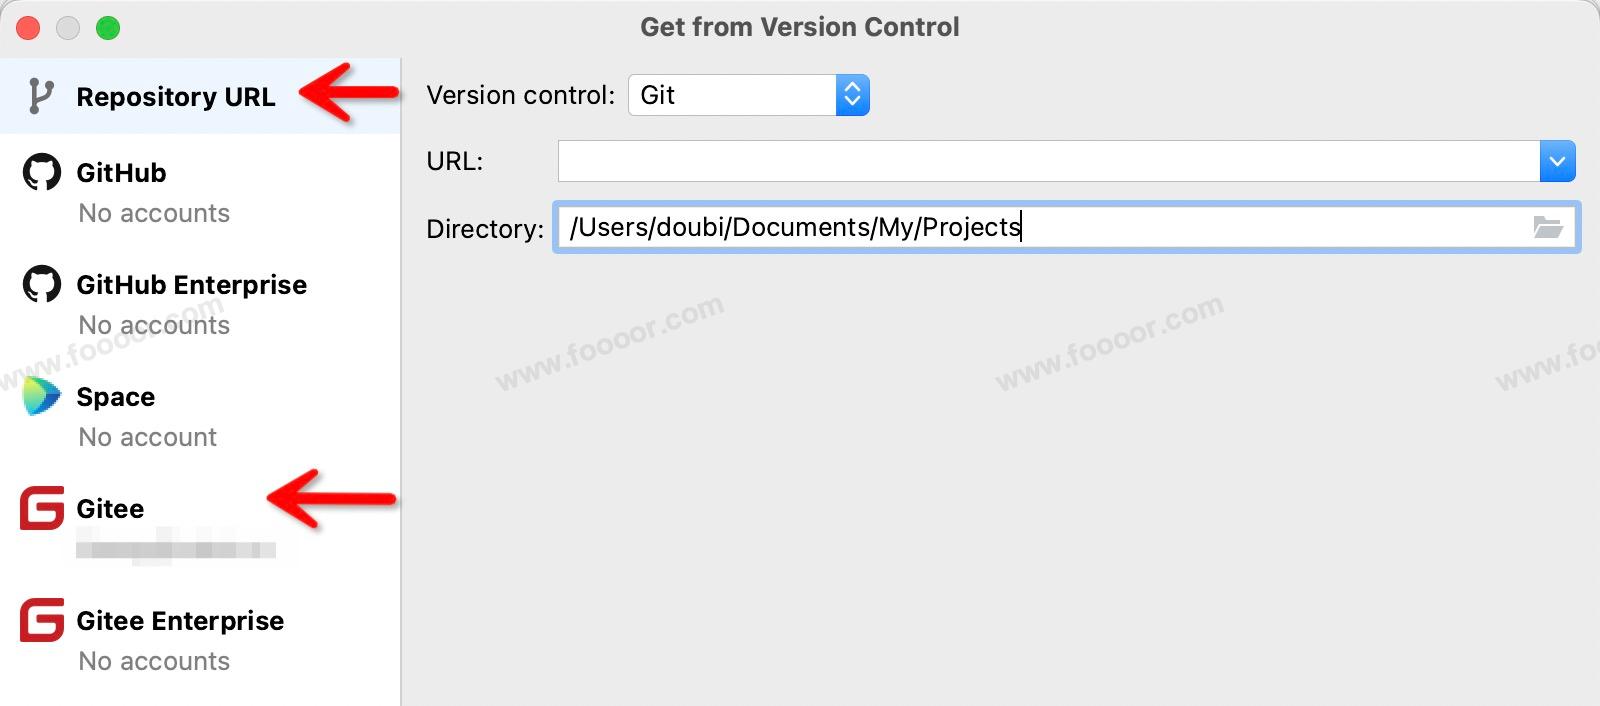This screenshot has height=706, width=1600.
Task: Select the Gitee section label
Action: pos(110,509)
